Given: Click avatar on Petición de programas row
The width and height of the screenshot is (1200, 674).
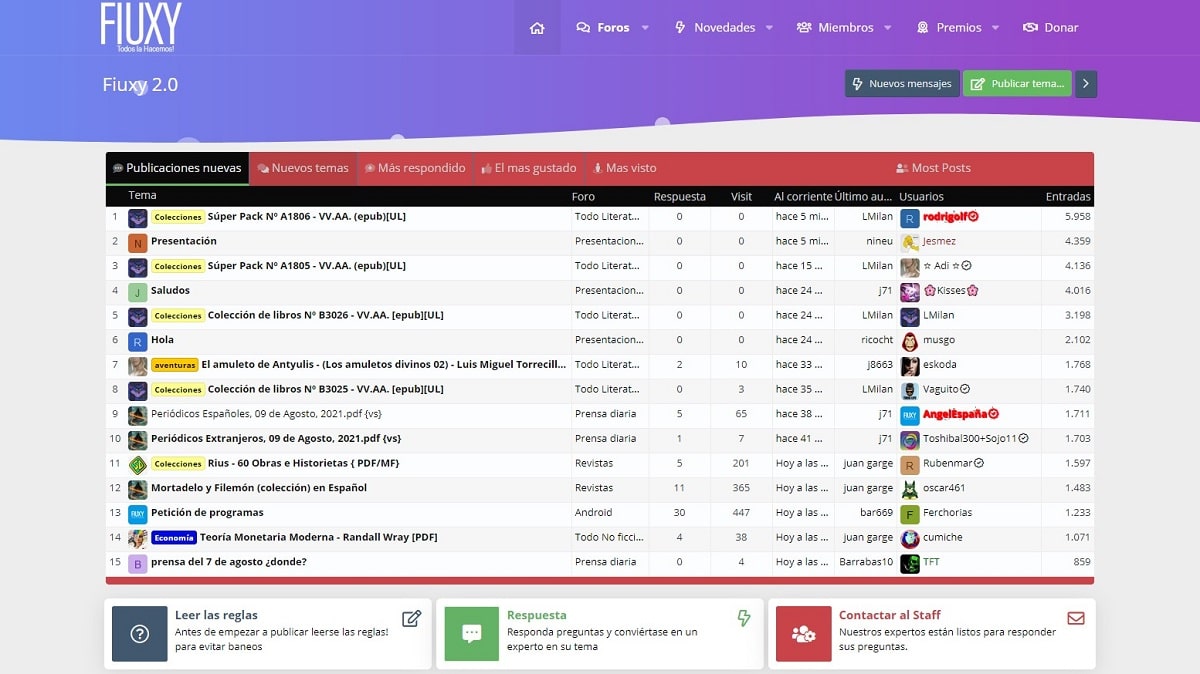Looking at the screenshot, I should click(x=138, y=514).
